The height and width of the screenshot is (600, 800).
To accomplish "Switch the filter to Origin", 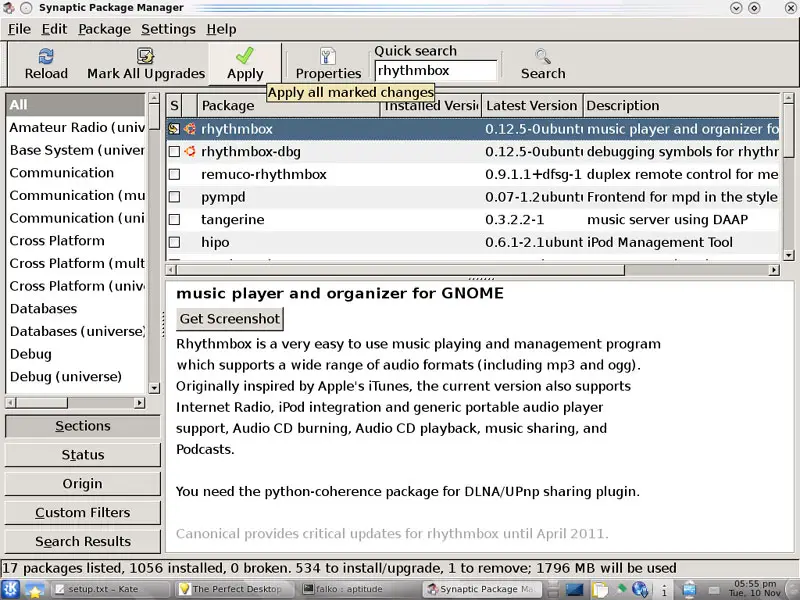I will [83, 484].
